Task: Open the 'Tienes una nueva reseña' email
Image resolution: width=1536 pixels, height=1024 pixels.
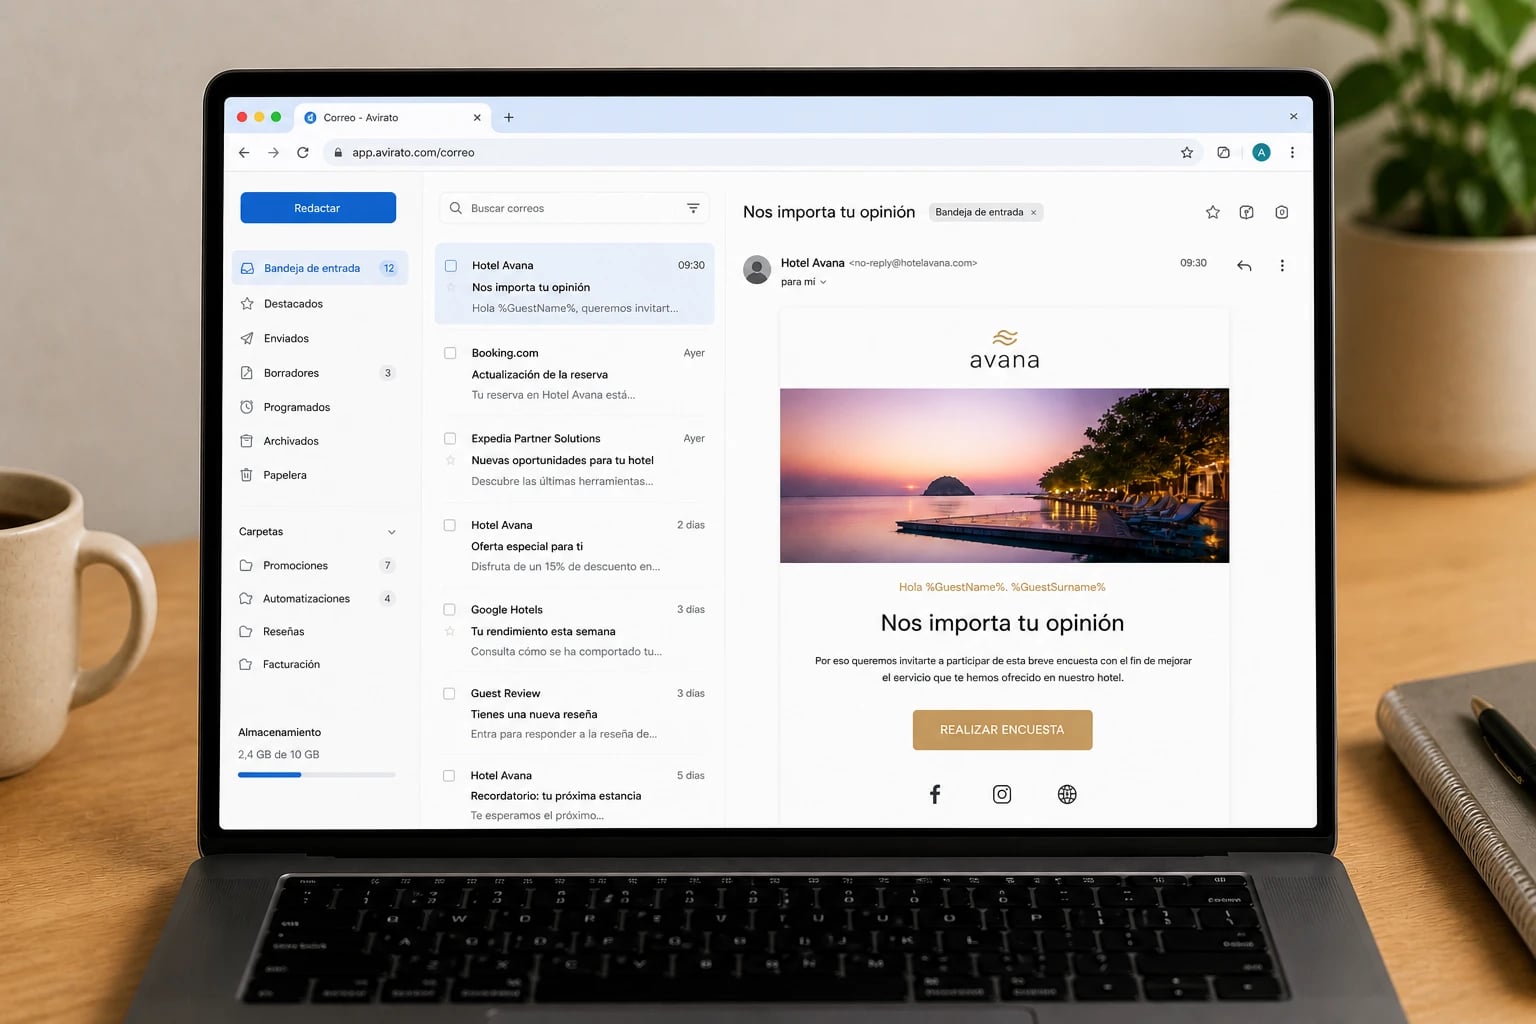Action: coord(574,714)
